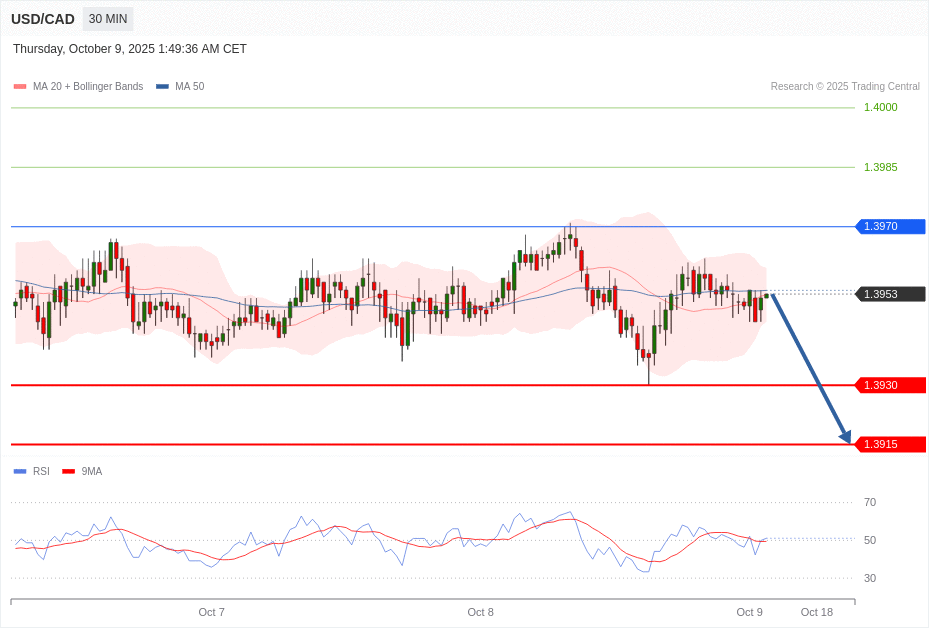929x629 pixels.
Task: Open the Research © 2025 Trading Central credit
Action: (x=845, y=87)
